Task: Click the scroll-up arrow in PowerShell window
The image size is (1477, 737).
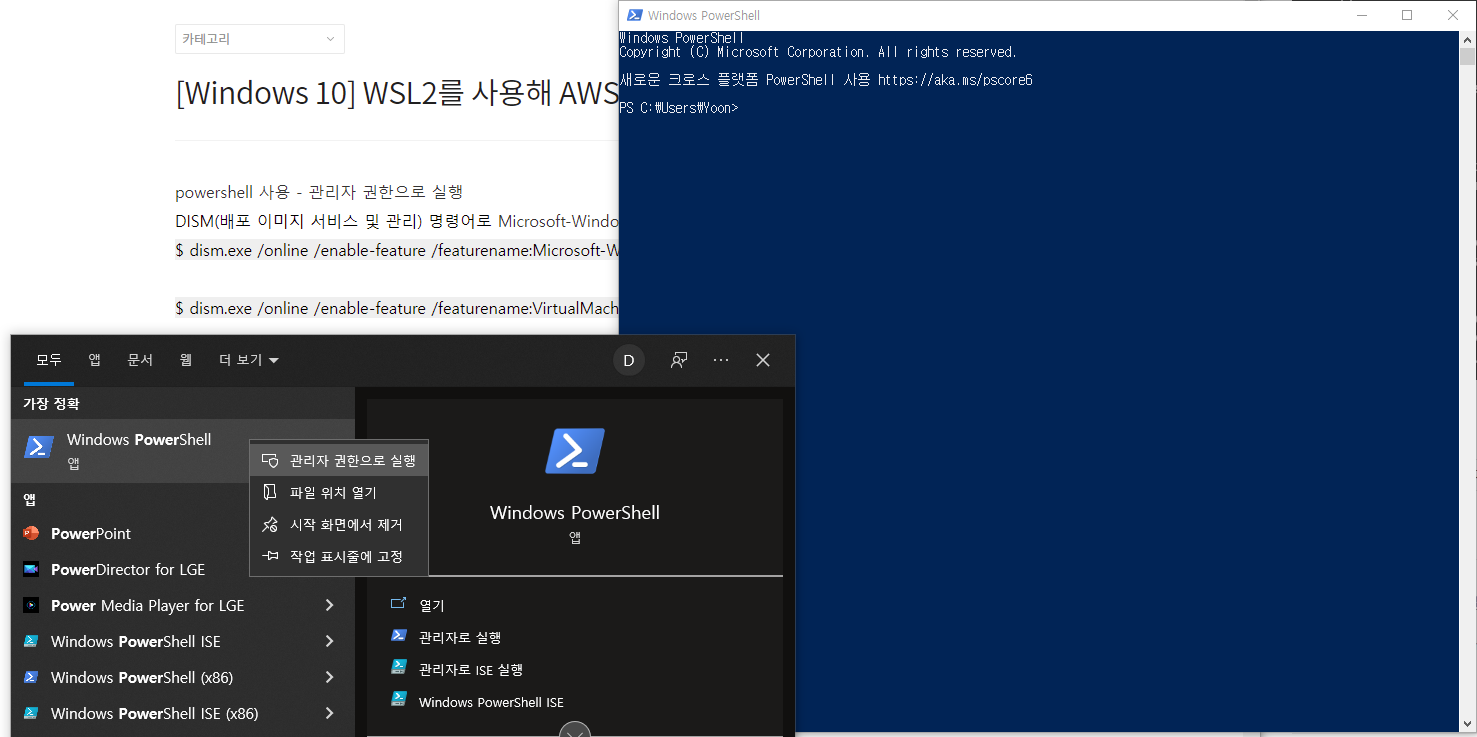Action: click(1467, 39)
